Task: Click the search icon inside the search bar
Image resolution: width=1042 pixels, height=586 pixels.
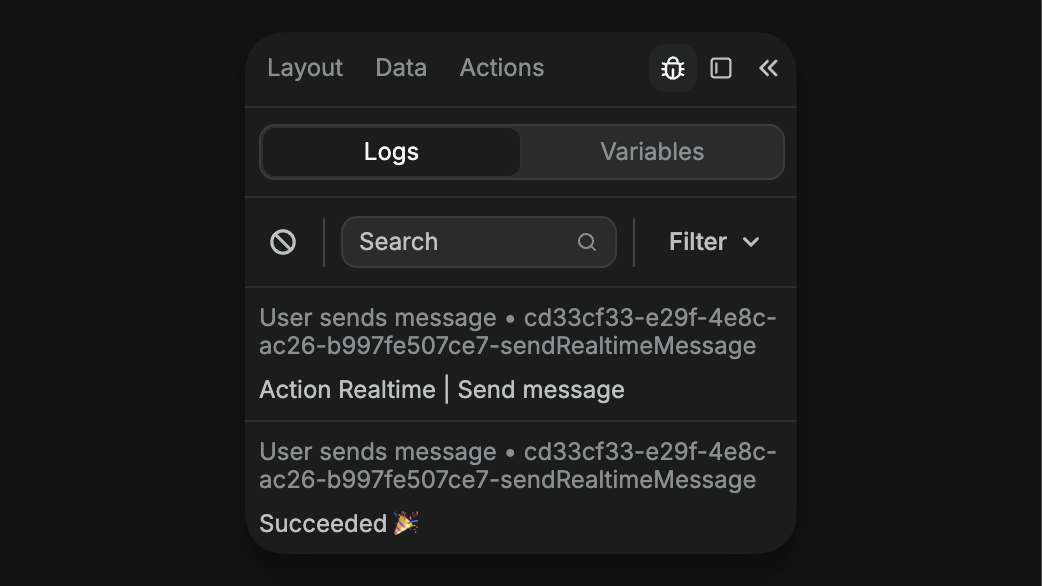Action: (586, 242)
